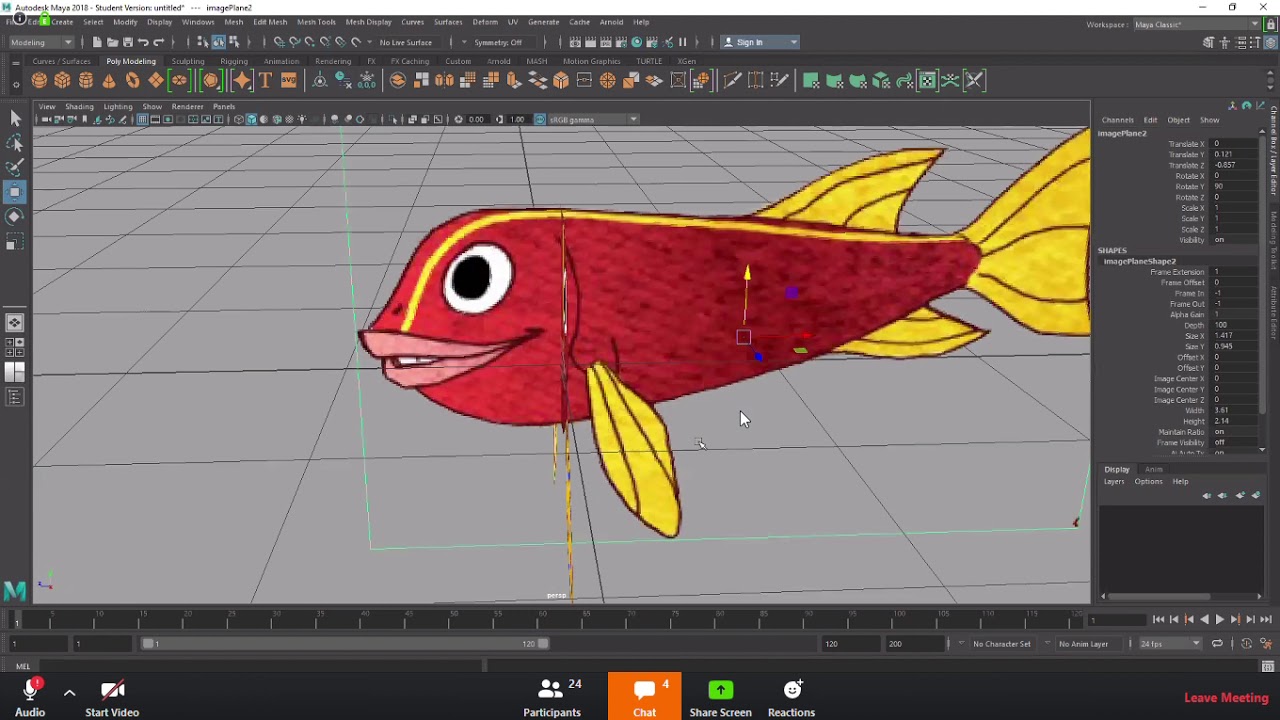The height and width of the screenshot is (720, 1280).
Task: Toggle the viewport grid display icon
Action: click(142, 120)
